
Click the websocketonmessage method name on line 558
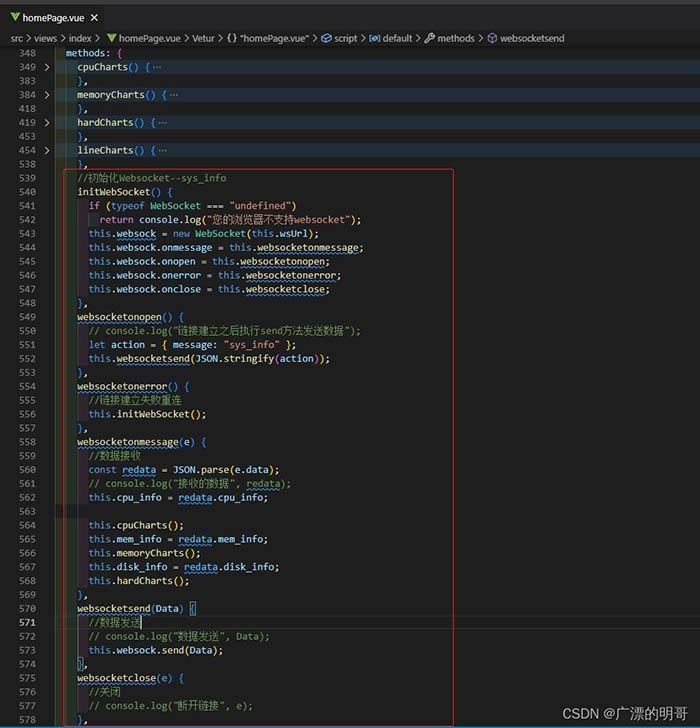pos(126,442)
